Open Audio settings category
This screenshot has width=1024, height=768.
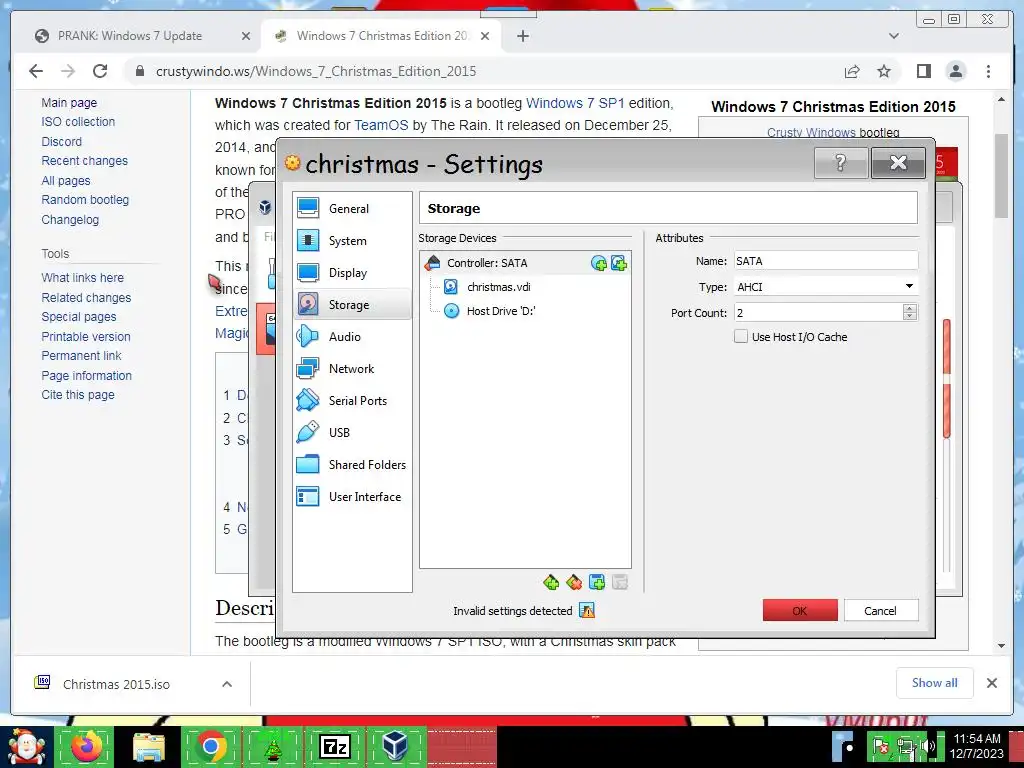(x=351, y=336)
